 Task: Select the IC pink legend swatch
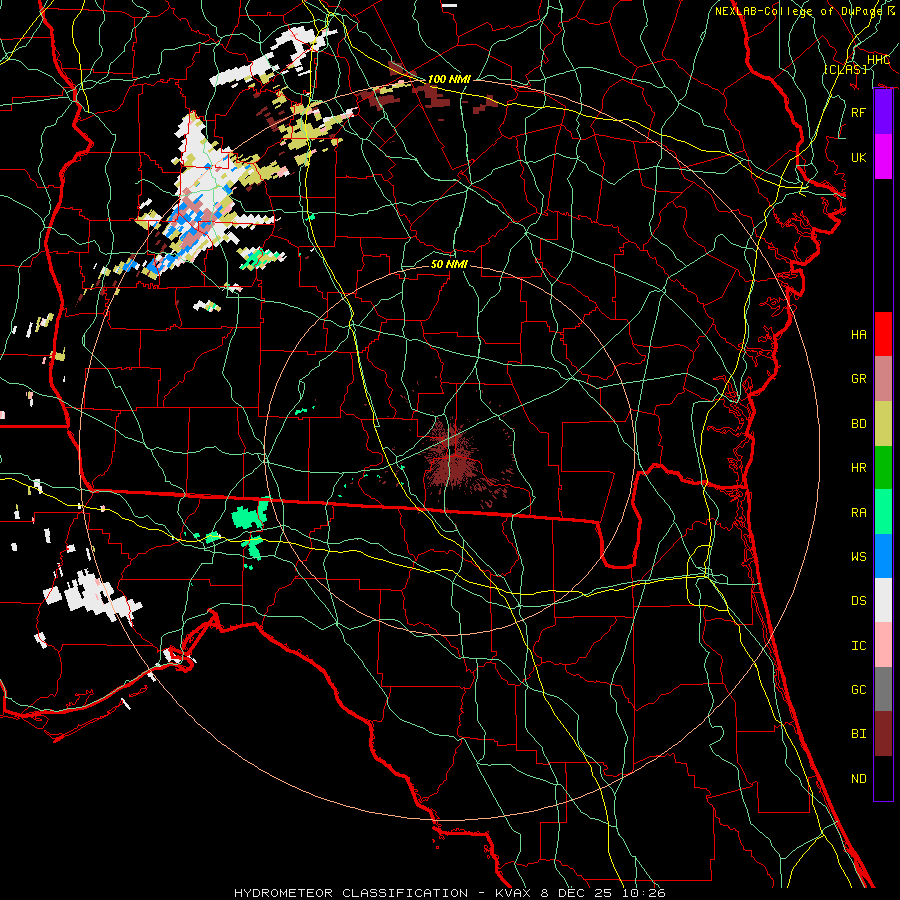(883, 645)
